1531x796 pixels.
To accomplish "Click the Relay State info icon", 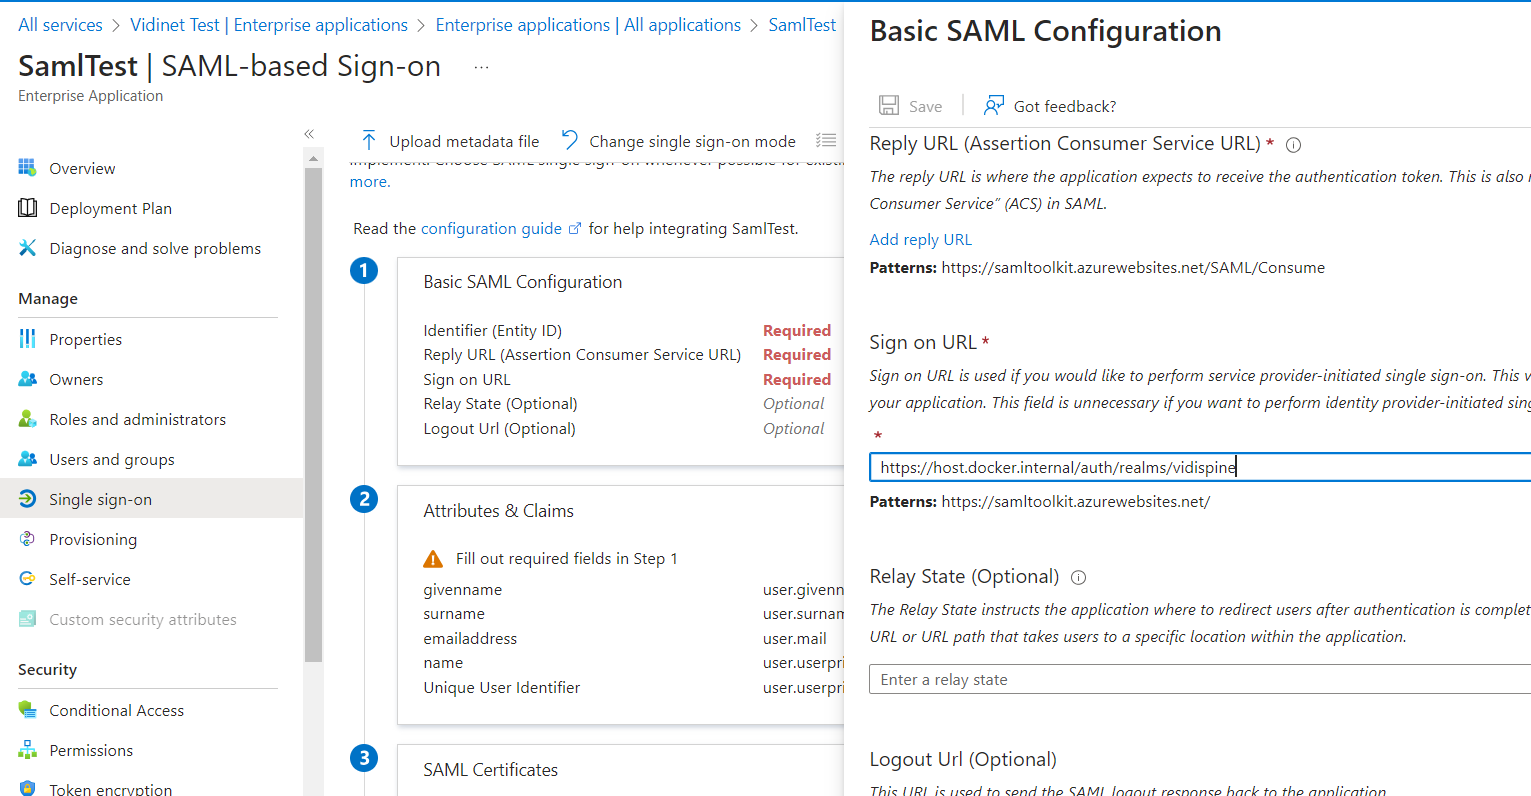I will pyautogui.click(x=1078, y=578).
